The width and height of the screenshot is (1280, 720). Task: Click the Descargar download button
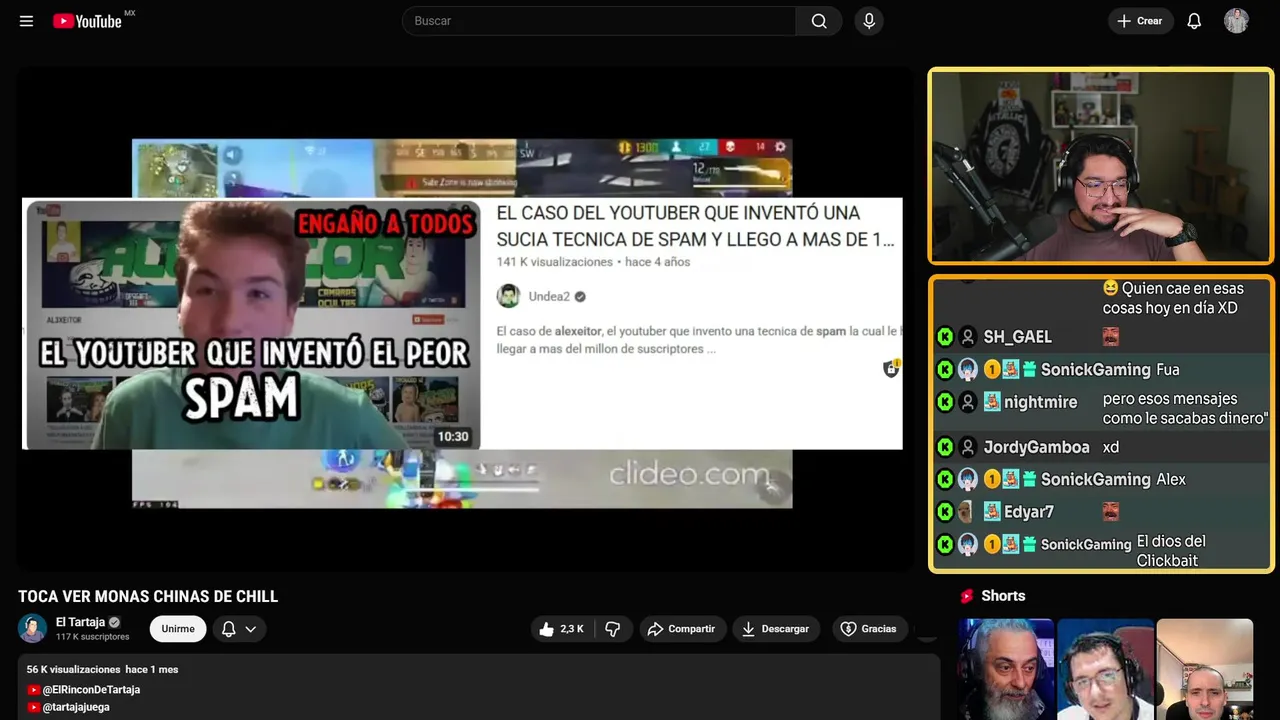[x=776, y=629]
